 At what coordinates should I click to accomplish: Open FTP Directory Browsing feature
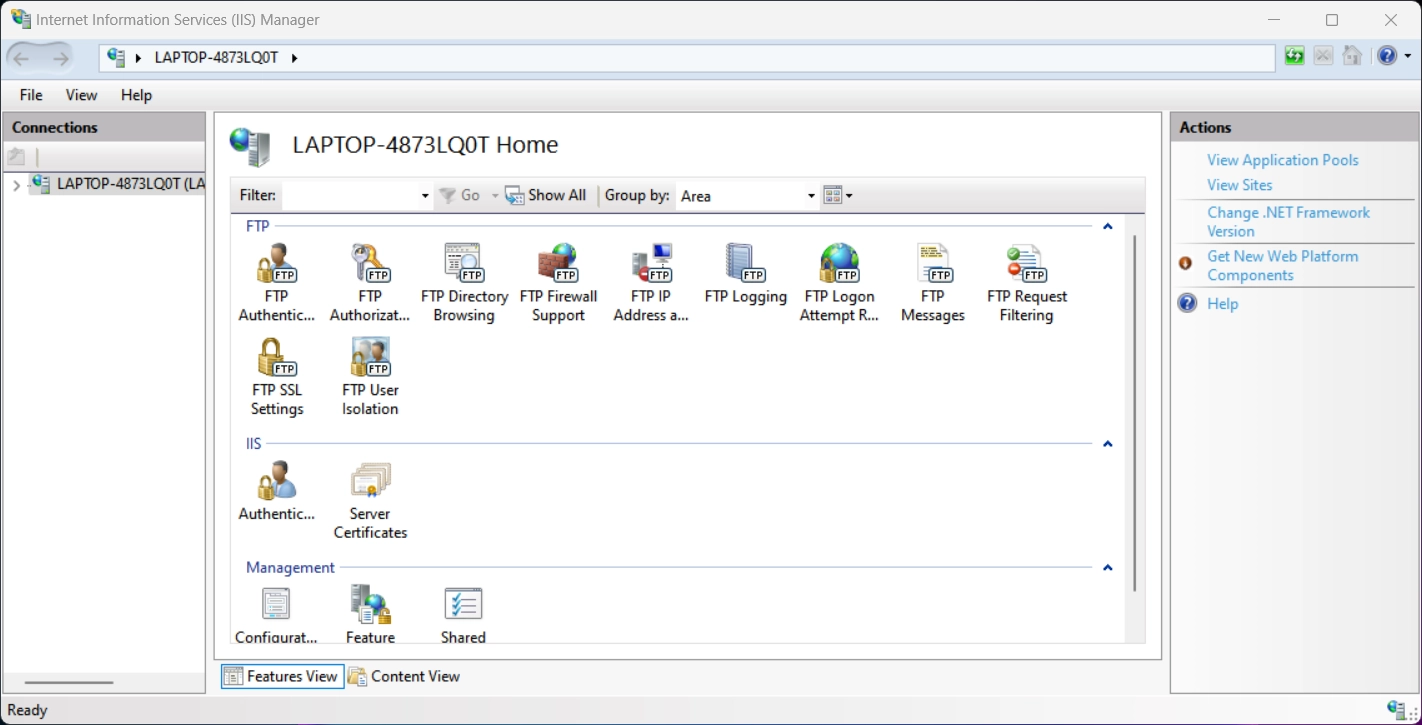[x=464, y=283]
